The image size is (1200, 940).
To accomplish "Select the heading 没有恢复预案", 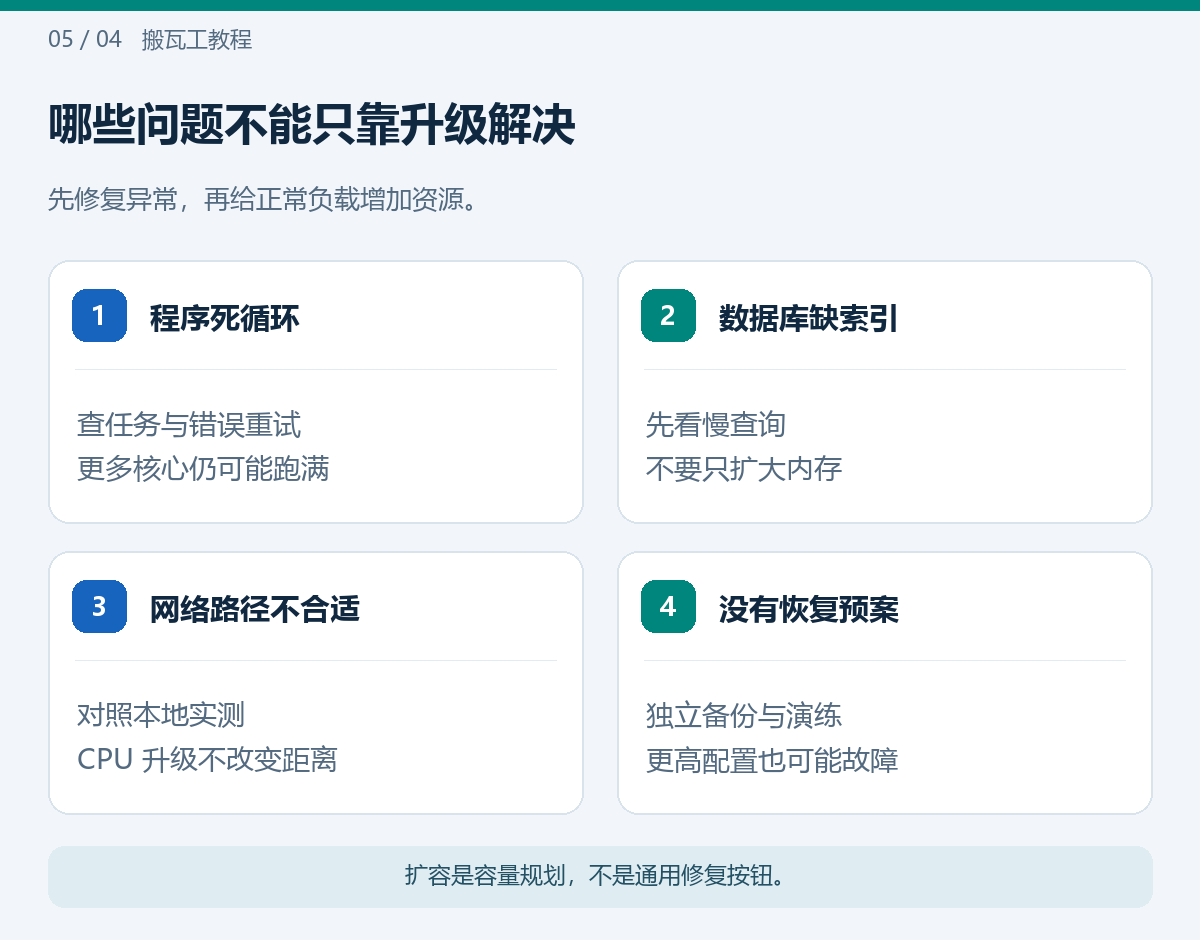I will pos(808,609).
